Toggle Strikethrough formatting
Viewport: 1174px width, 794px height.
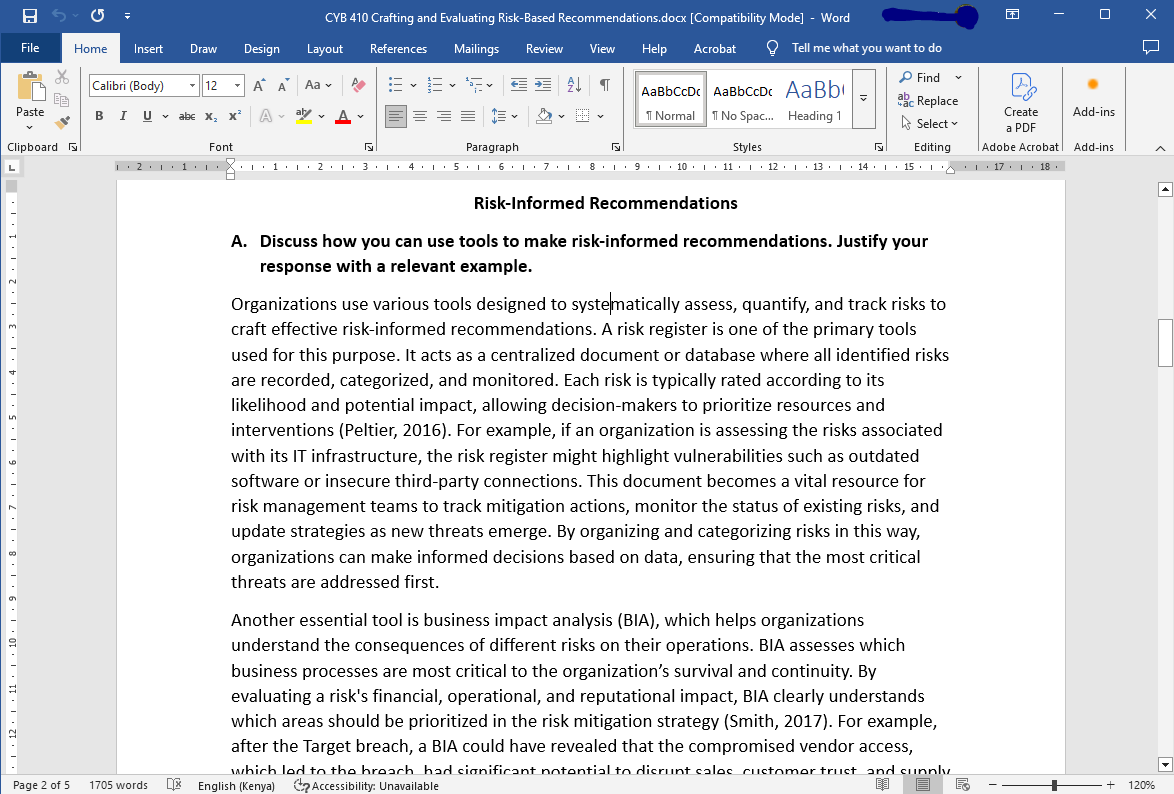[187, 116]
